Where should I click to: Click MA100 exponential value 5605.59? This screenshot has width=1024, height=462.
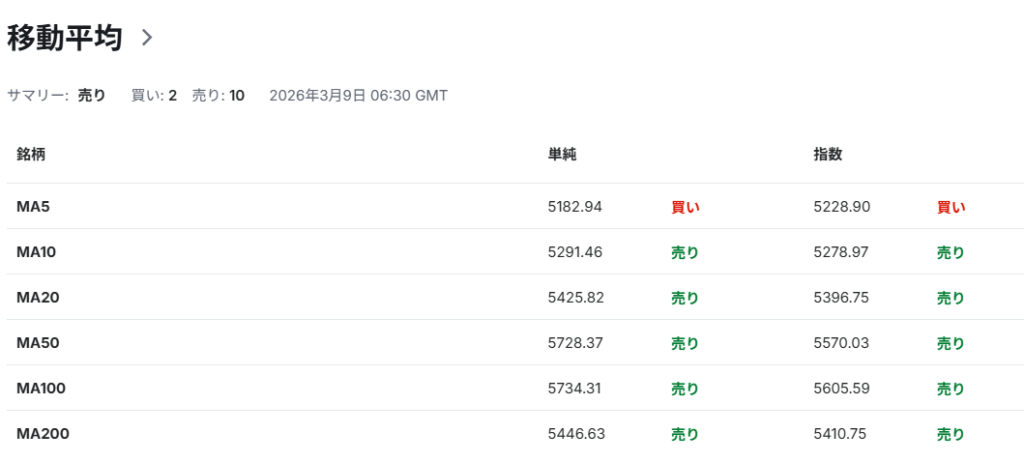(x=842, y=388)
